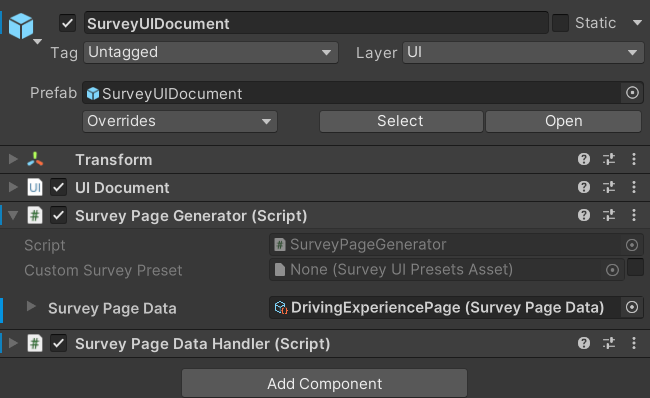Viewport: 650px width, 398px height.
Task: Open the Transform presets slider icon
Action: coord(609,159)
